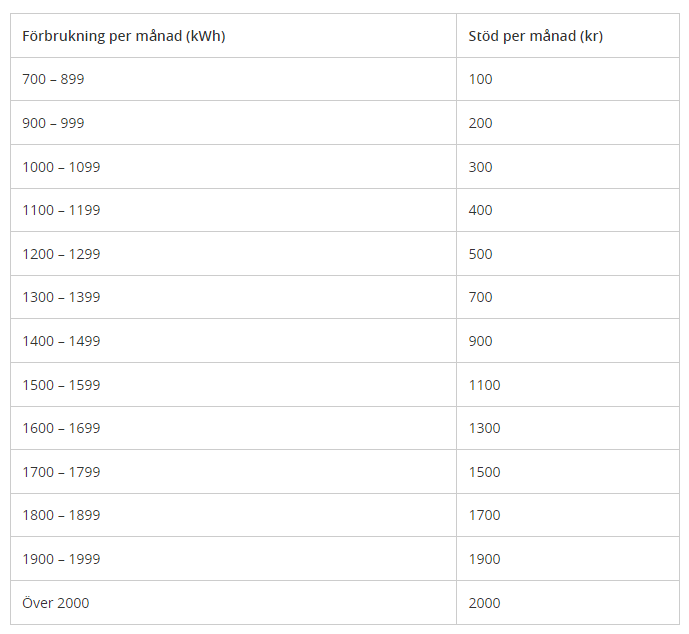Select the 1800 – 1899 range cell
689x634 pixels.
[62, 515]
